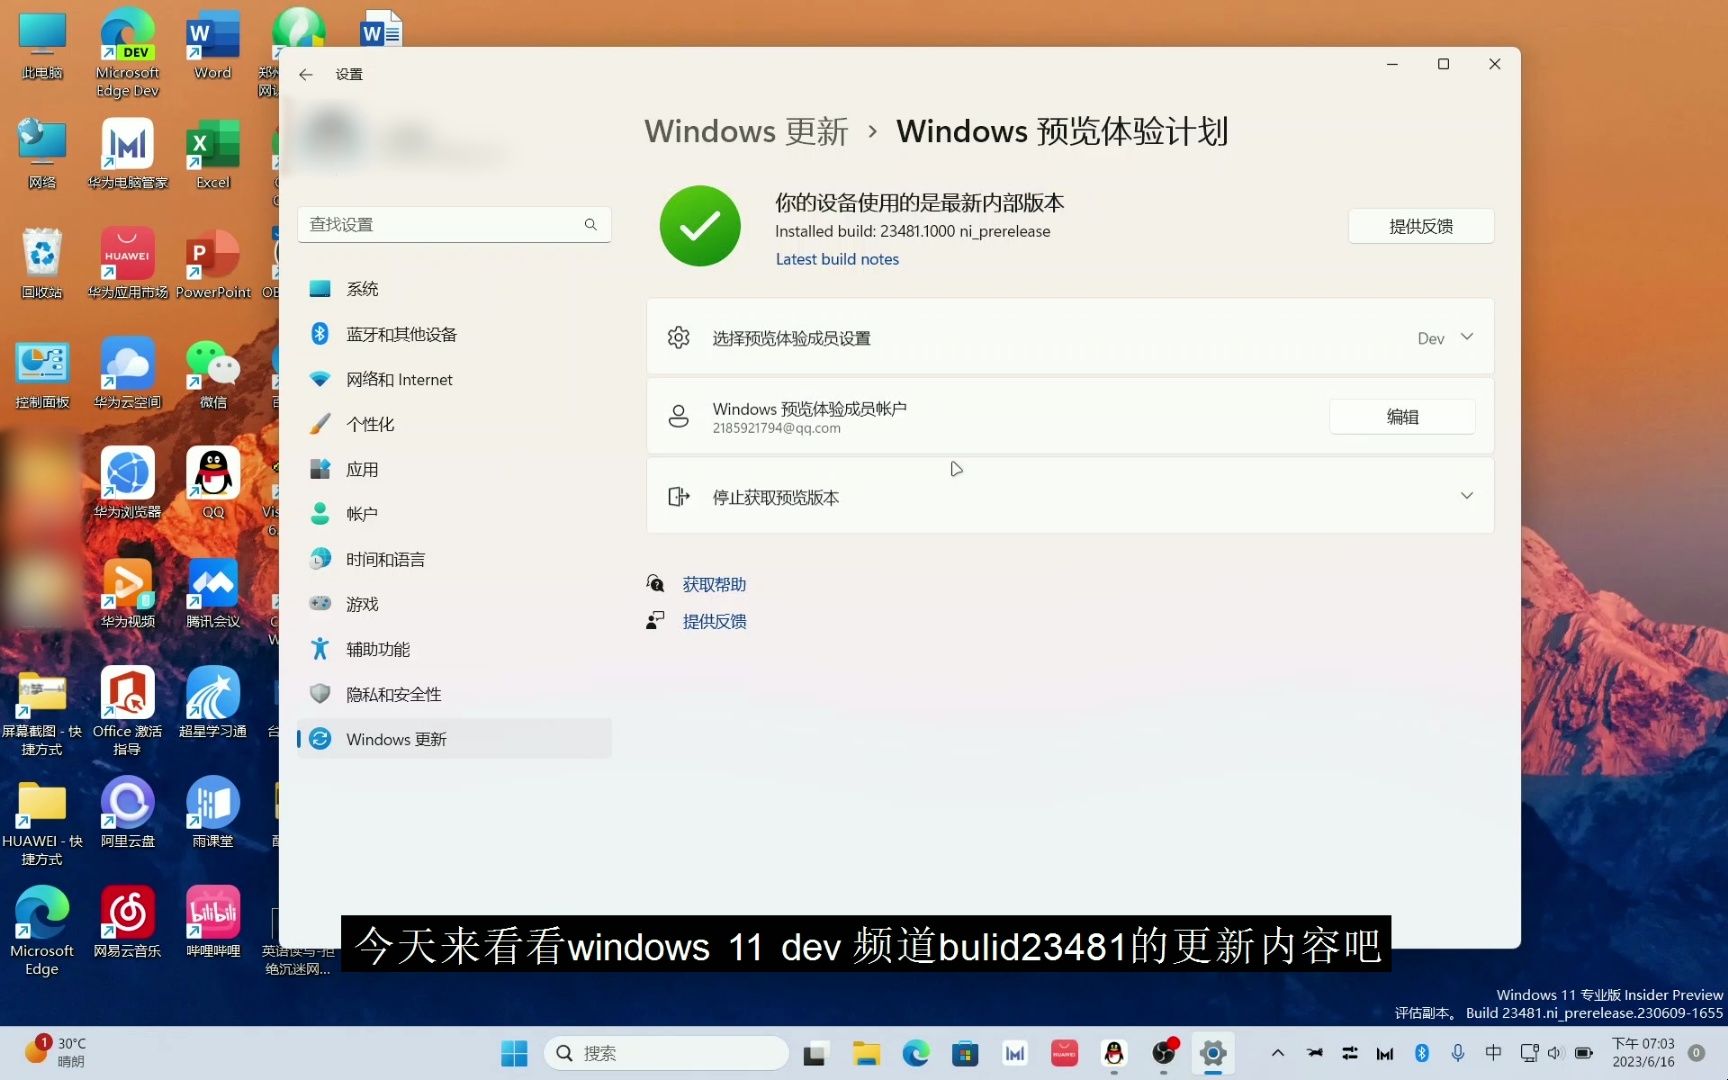Screen dimensions: 1728x1080
Task: Show hidden taskbar icons via chevron
Action: pos(1278,1053)
